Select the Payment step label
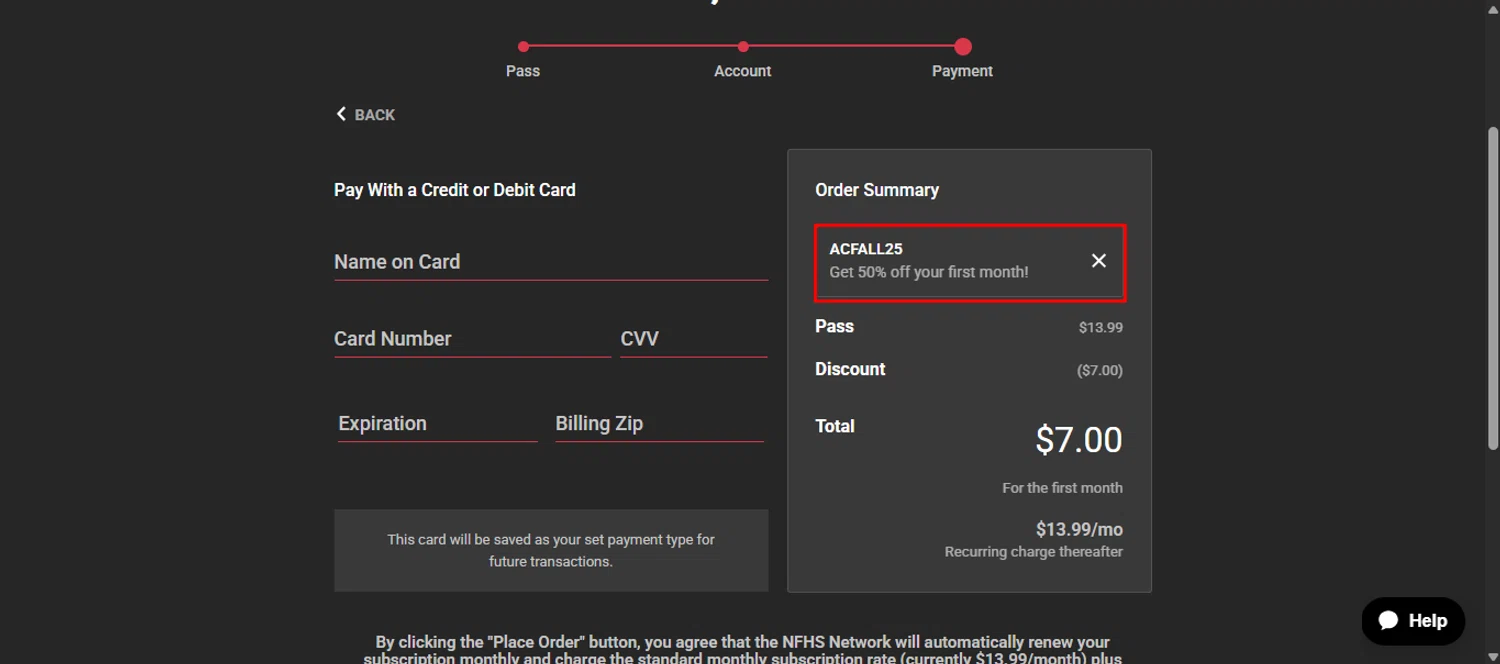The width and height of the screenshot is (1500, 664). pos(962,71)
